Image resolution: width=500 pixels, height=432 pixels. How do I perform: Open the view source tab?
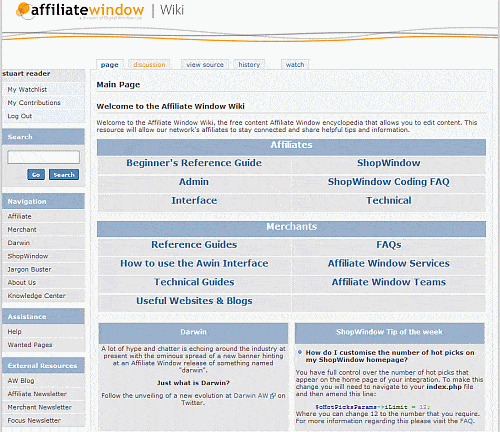(205, 64)
